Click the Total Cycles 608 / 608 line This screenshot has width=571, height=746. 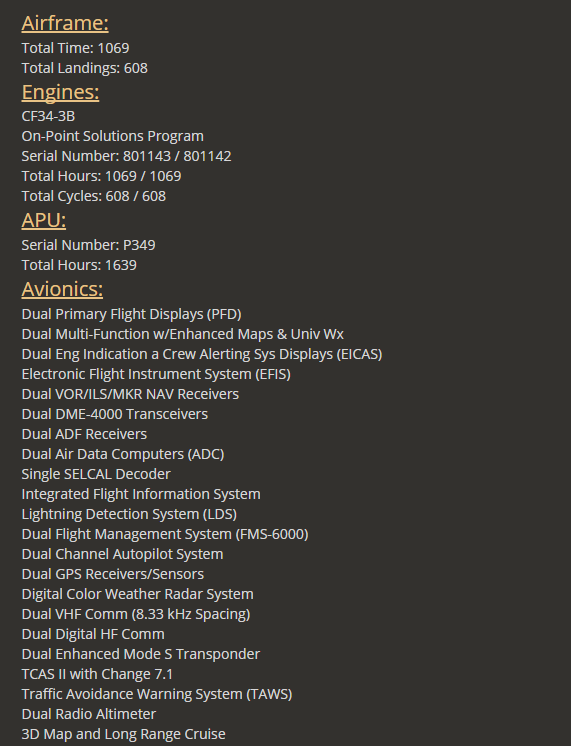(94, 196)
